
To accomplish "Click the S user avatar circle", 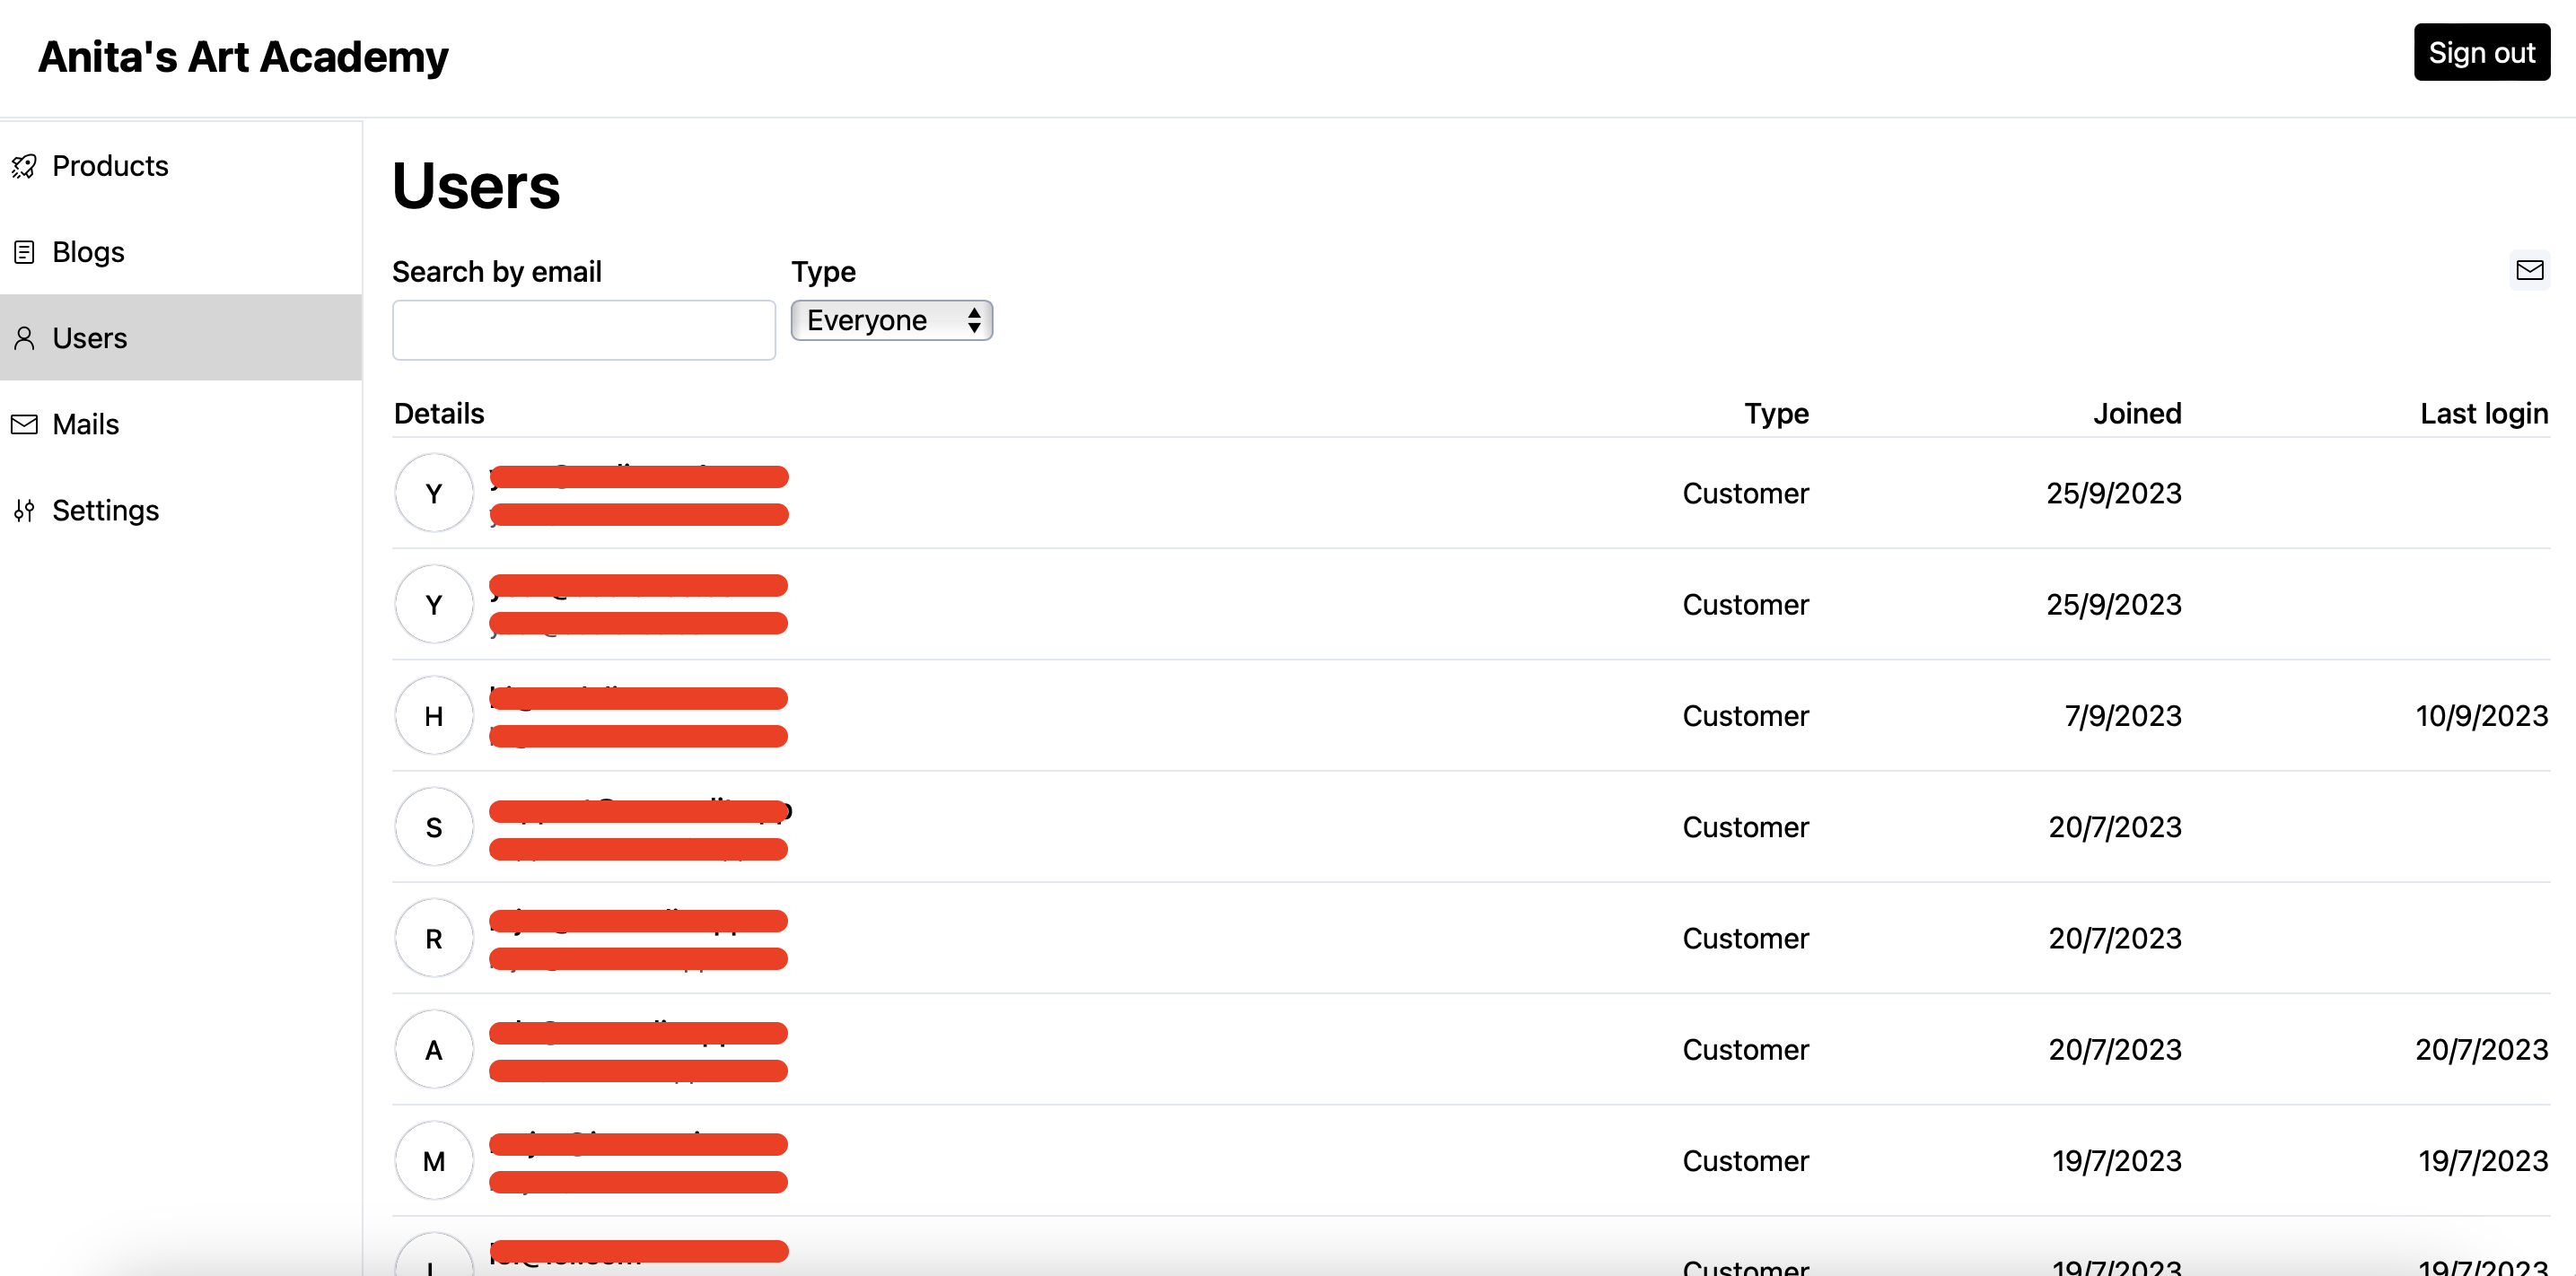I will pyautogui.click(x=433, y=827).
